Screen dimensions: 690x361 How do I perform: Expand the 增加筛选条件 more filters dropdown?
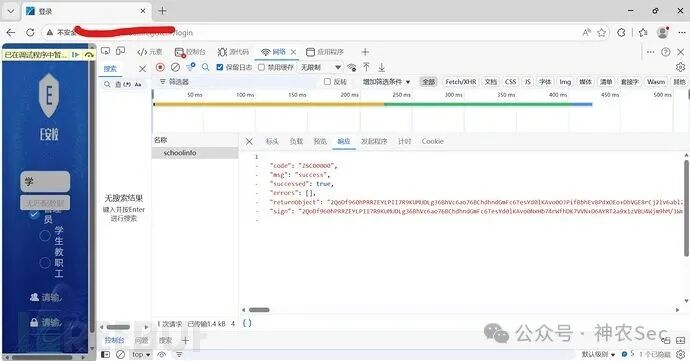(386, 81)
